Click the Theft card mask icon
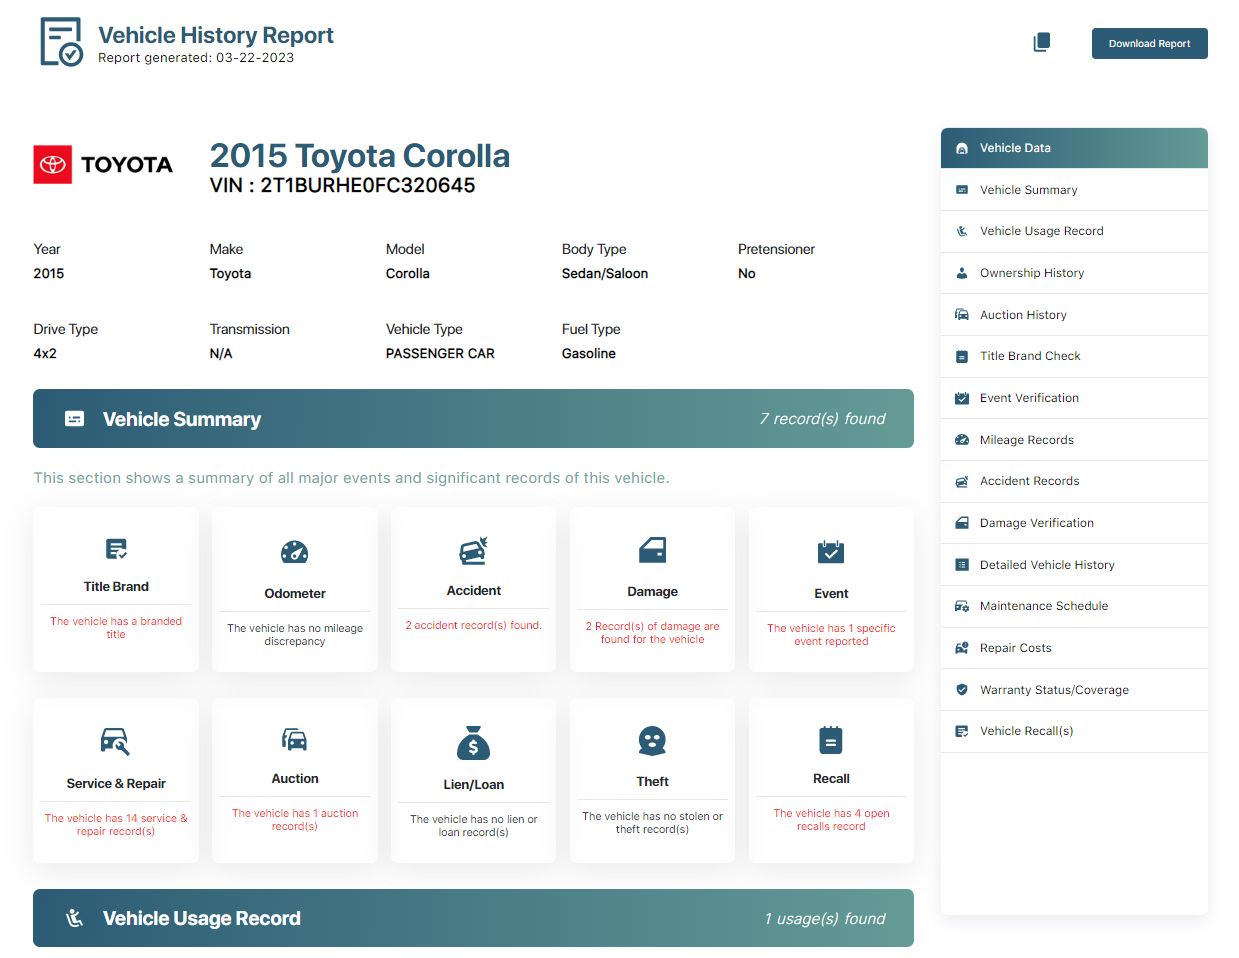Screen dimensions: 1239x958 tap(652, 741)
